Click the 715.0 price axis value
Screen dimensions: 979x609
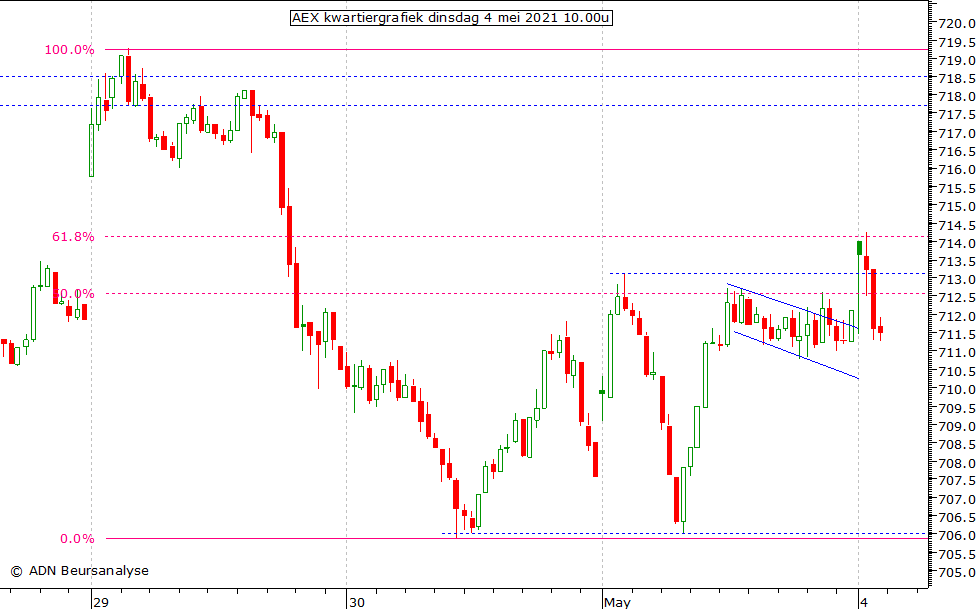click(x=956, y=207)
